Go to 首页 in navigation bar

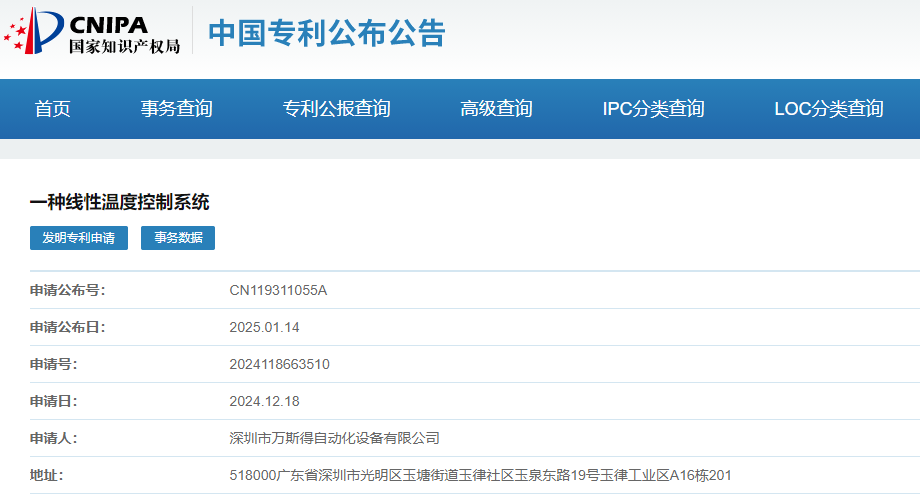point(52,109)
